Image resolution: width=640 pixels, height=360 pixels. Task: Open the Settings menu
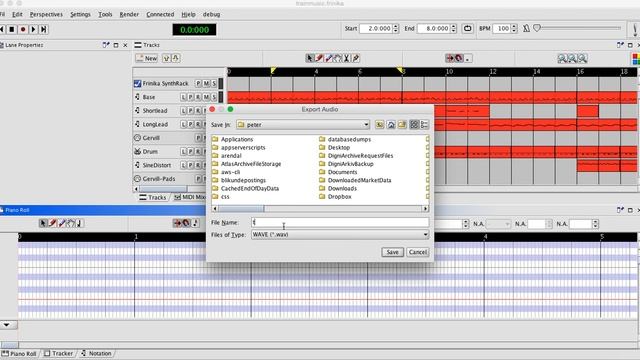80,14
